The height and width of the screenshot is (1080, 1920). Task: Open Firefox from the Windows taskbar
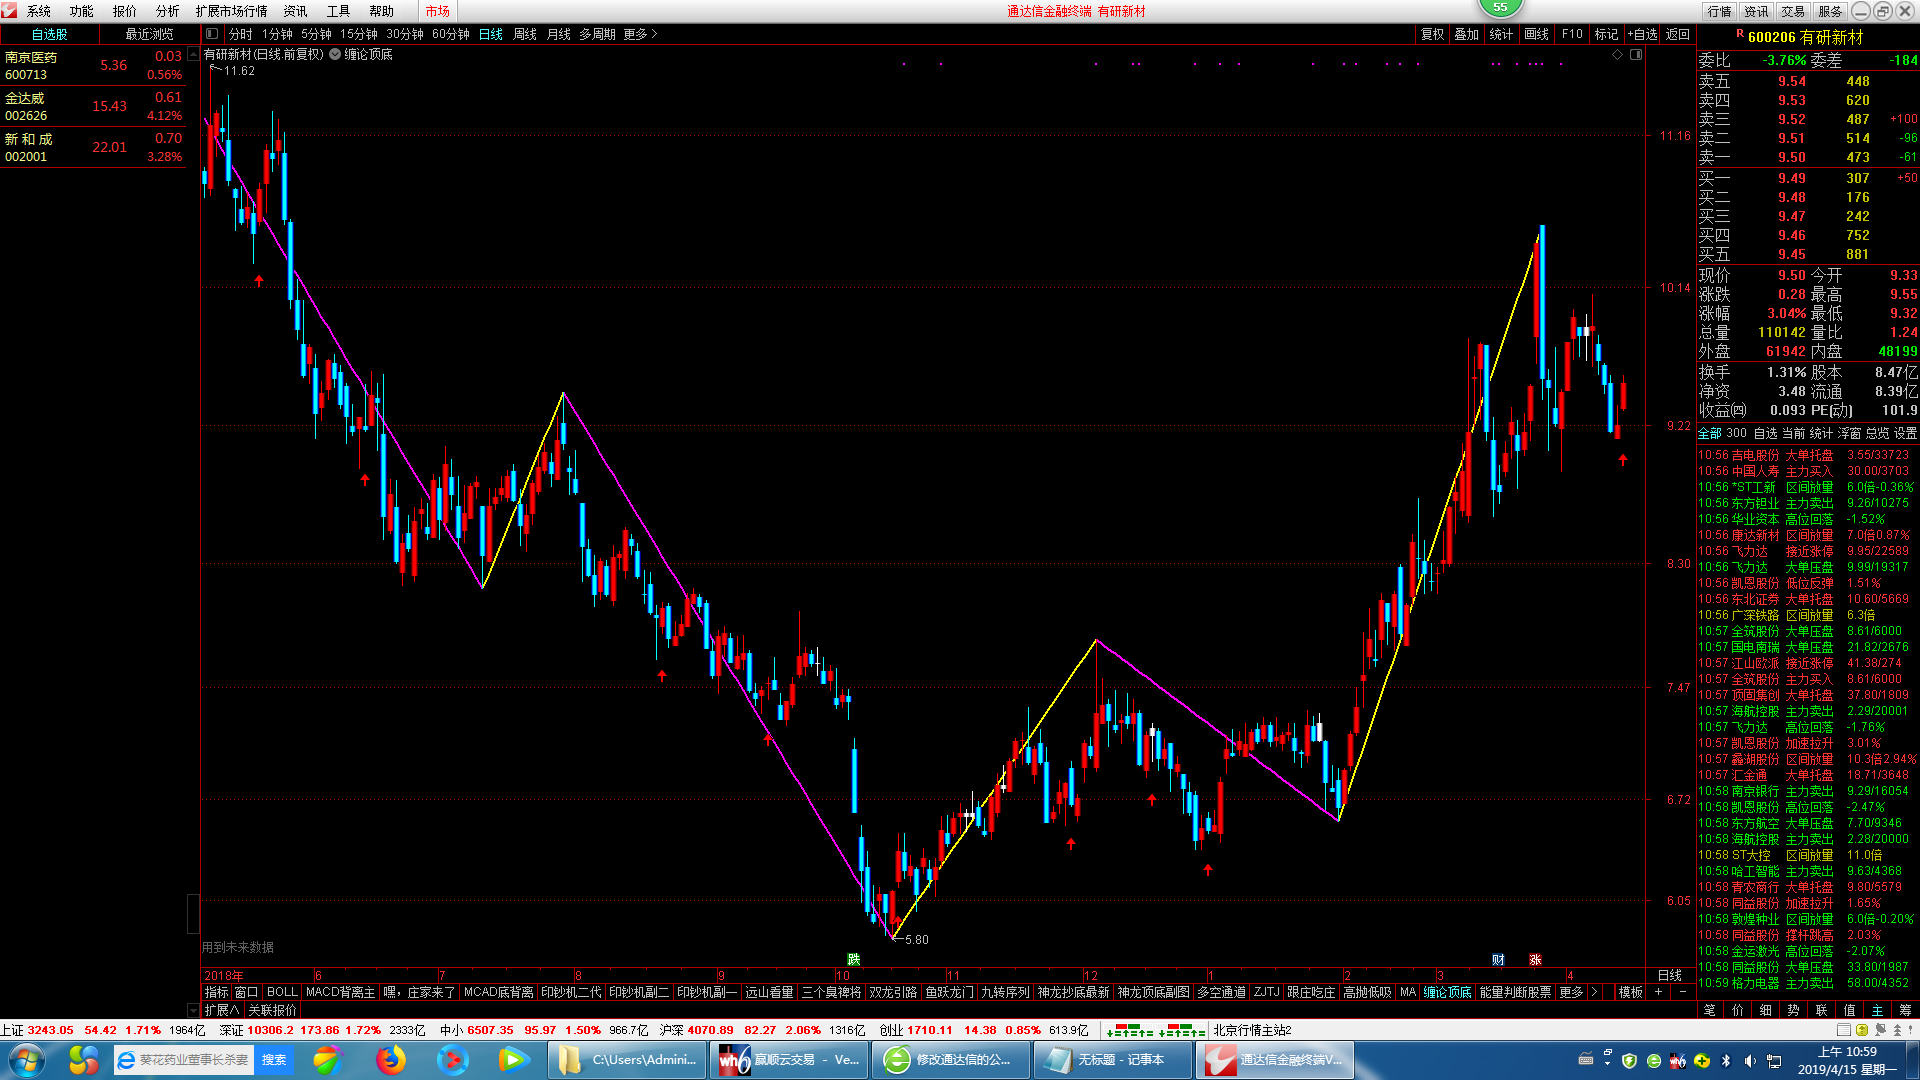[391, 1059]
